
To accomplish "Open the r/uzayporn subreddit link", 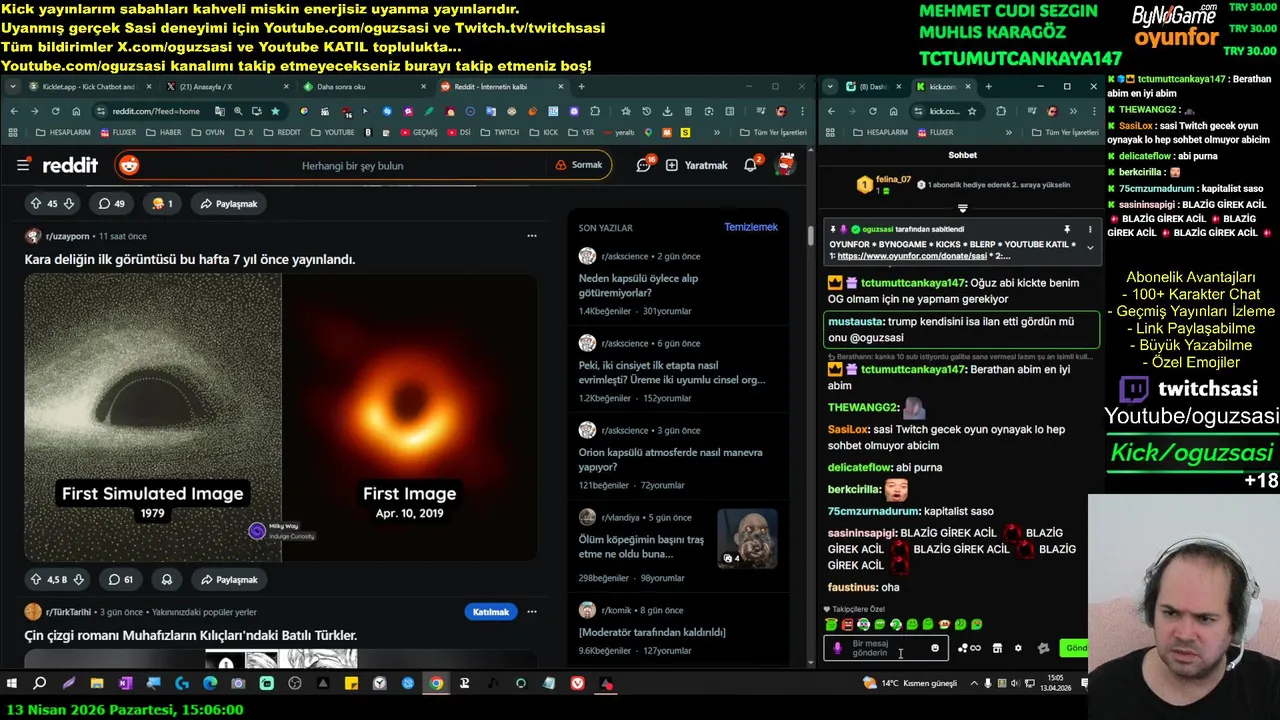I will click(67, 236).
